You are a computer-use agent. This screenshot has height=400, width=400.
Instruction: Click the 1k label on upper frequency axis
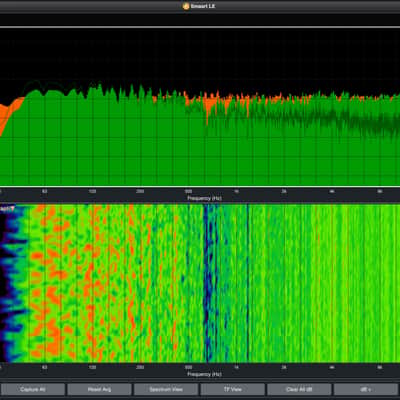tap(236, 192)
